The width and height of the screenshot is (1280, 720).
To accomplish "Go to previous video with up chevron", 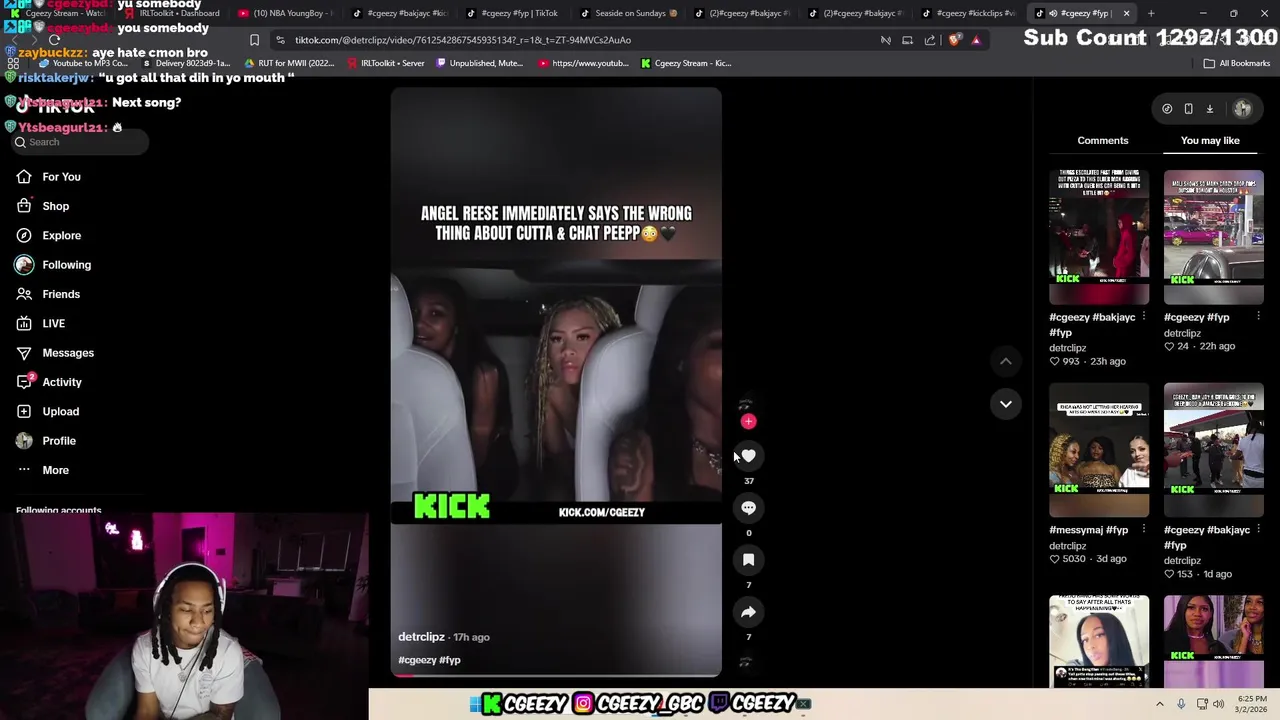I will [x=1006, y=361].
